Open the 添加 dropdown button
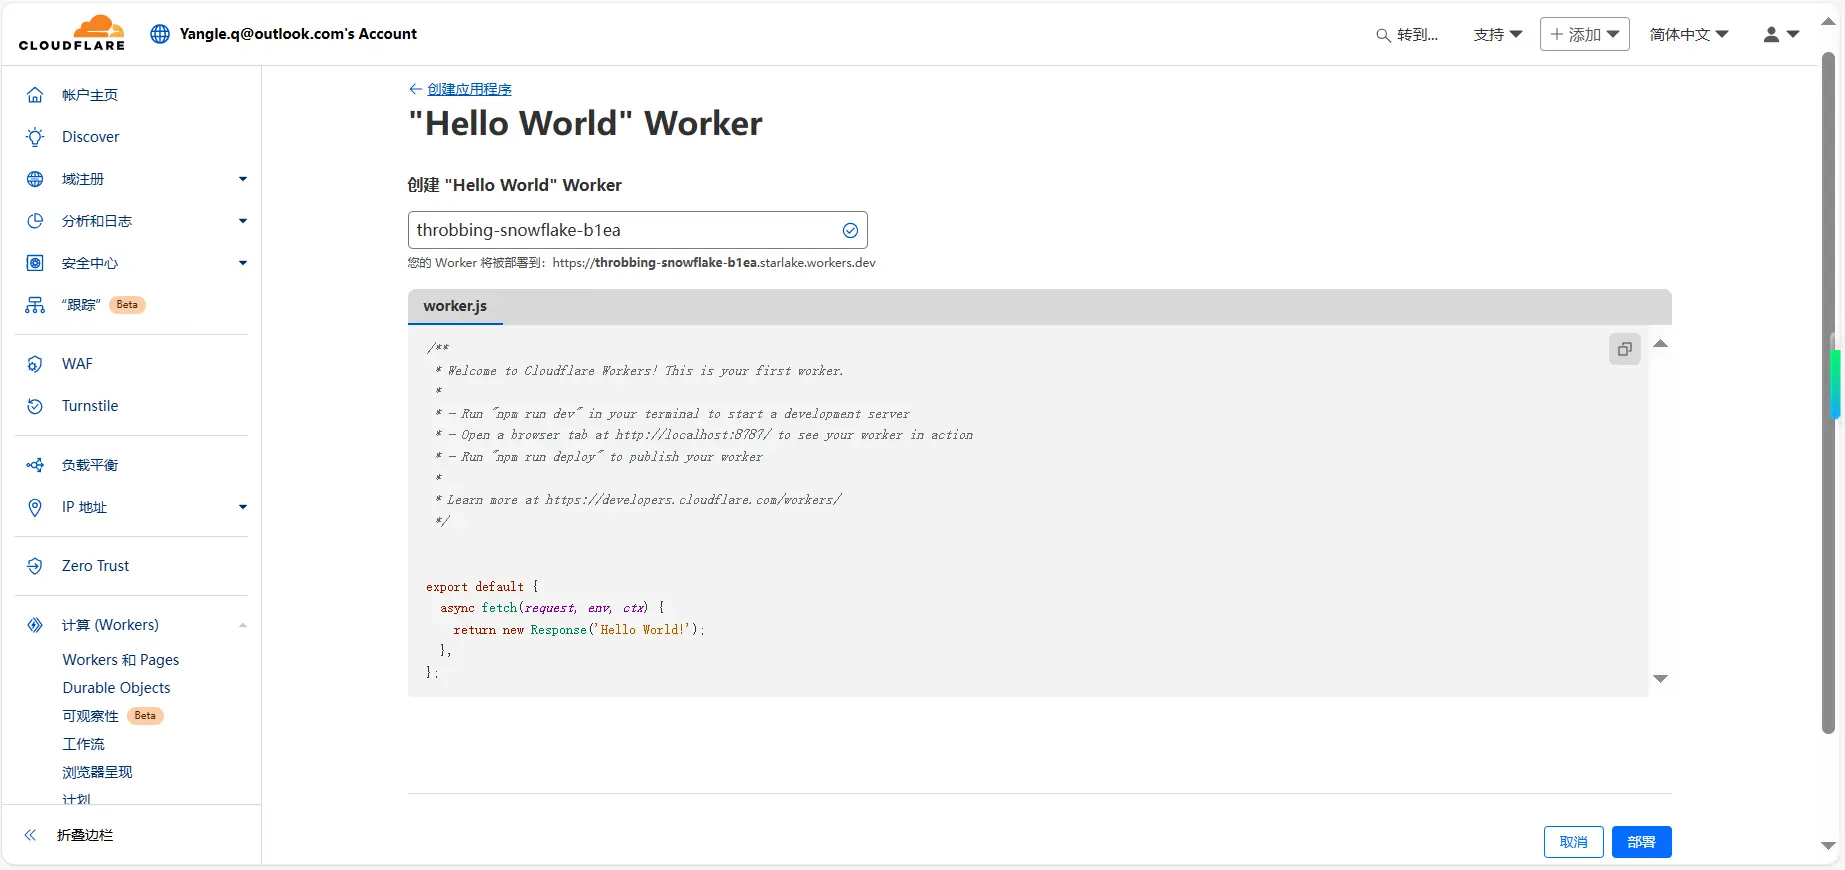 (1585, 34)
